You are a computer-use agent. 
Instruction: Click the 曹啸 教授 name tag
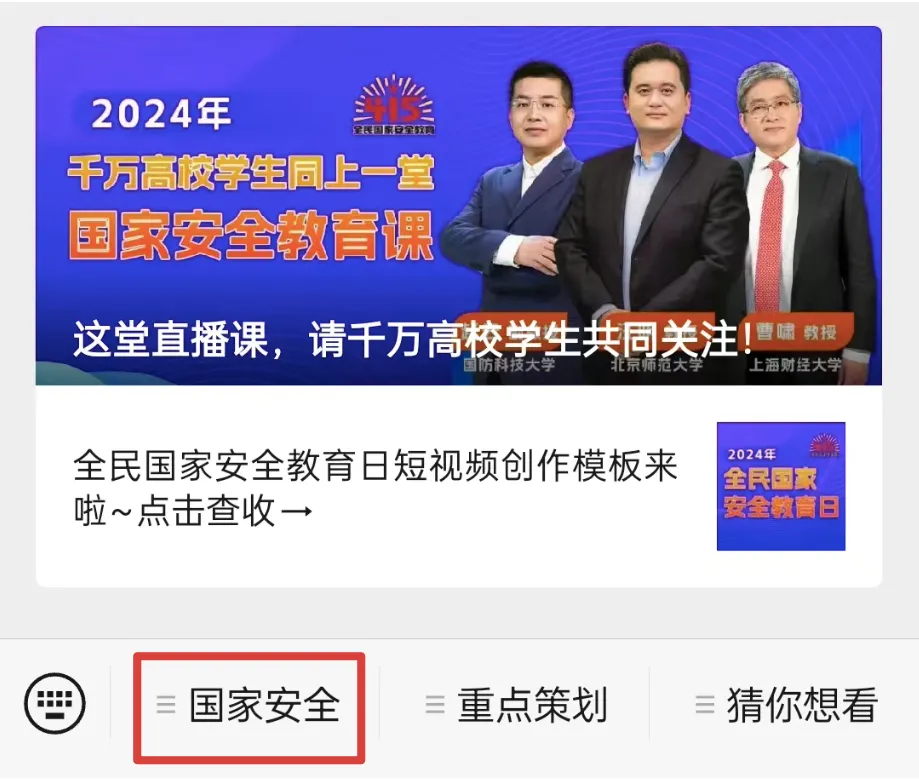click(796, 332)
